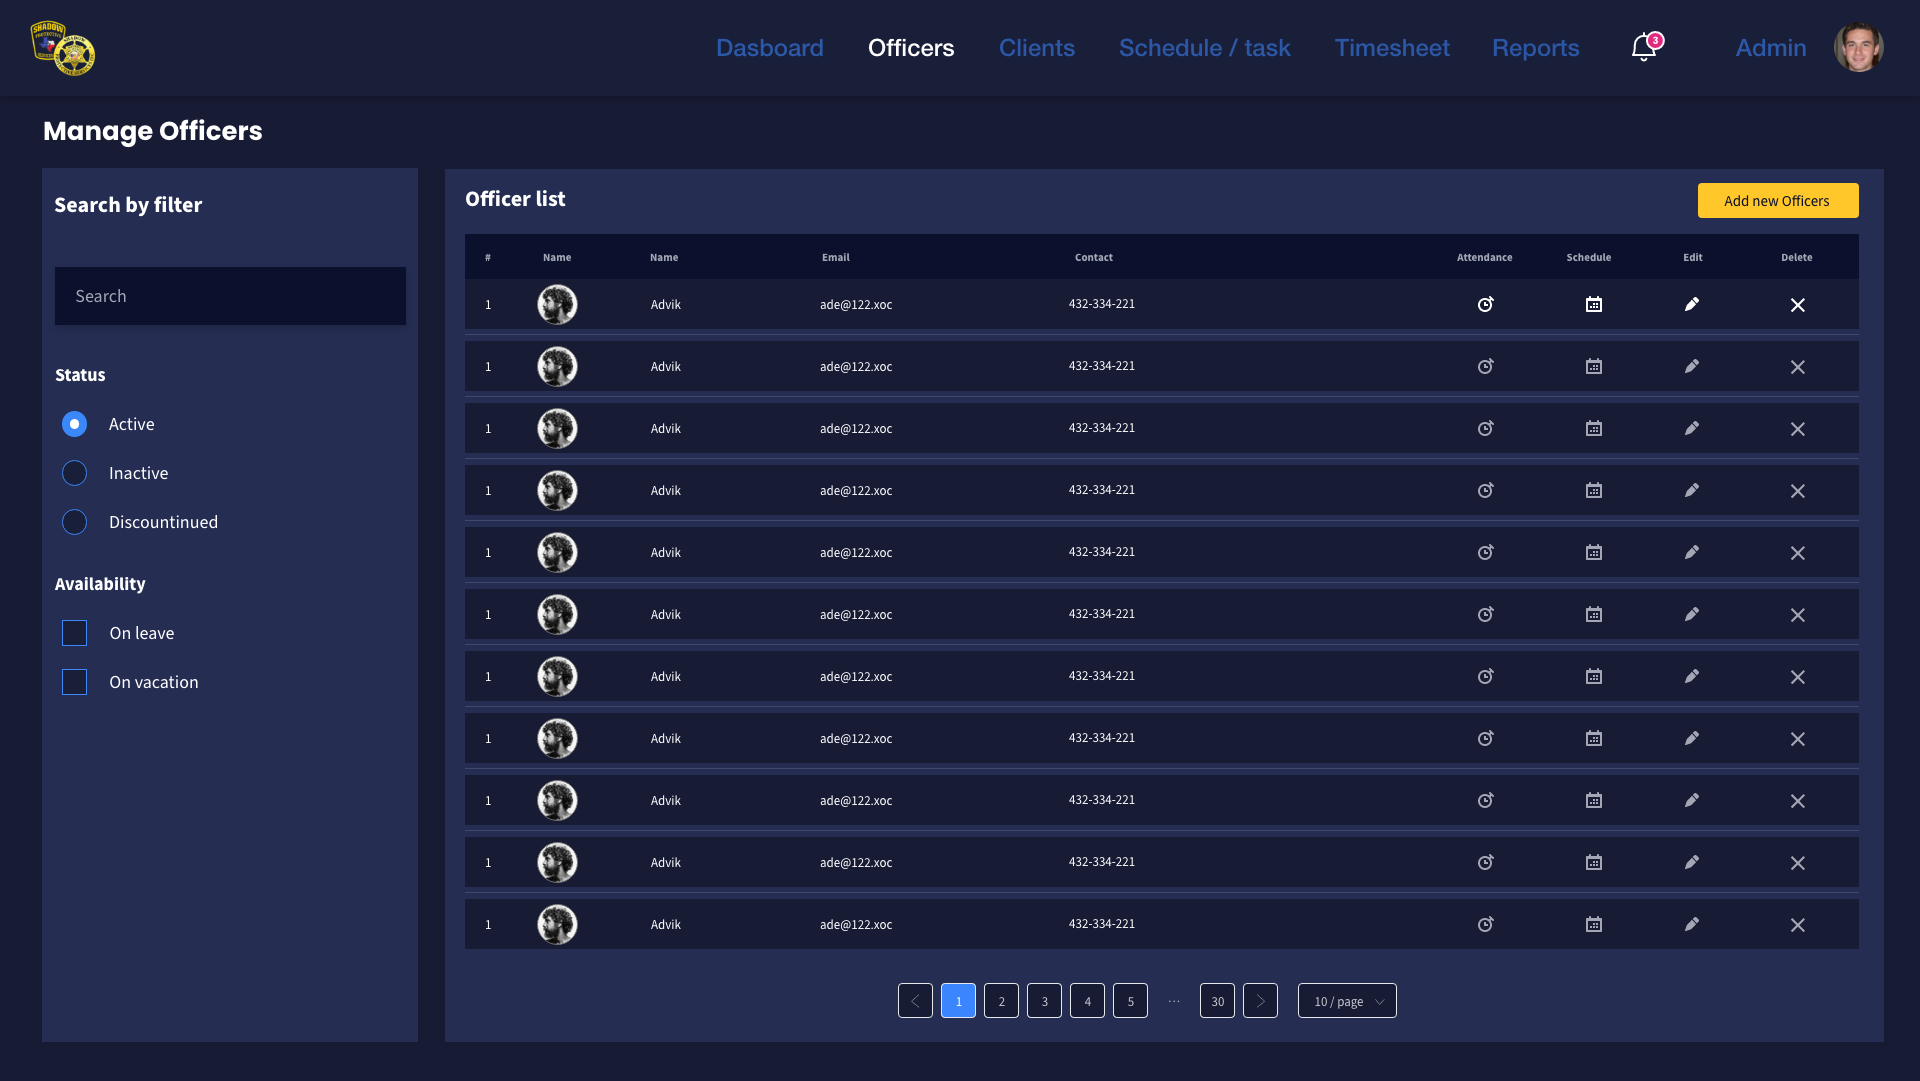Select the Discountinued status radio button
Image resolution: width=1920 pixels, height=1081 pixels.
[x=75, y=522]
